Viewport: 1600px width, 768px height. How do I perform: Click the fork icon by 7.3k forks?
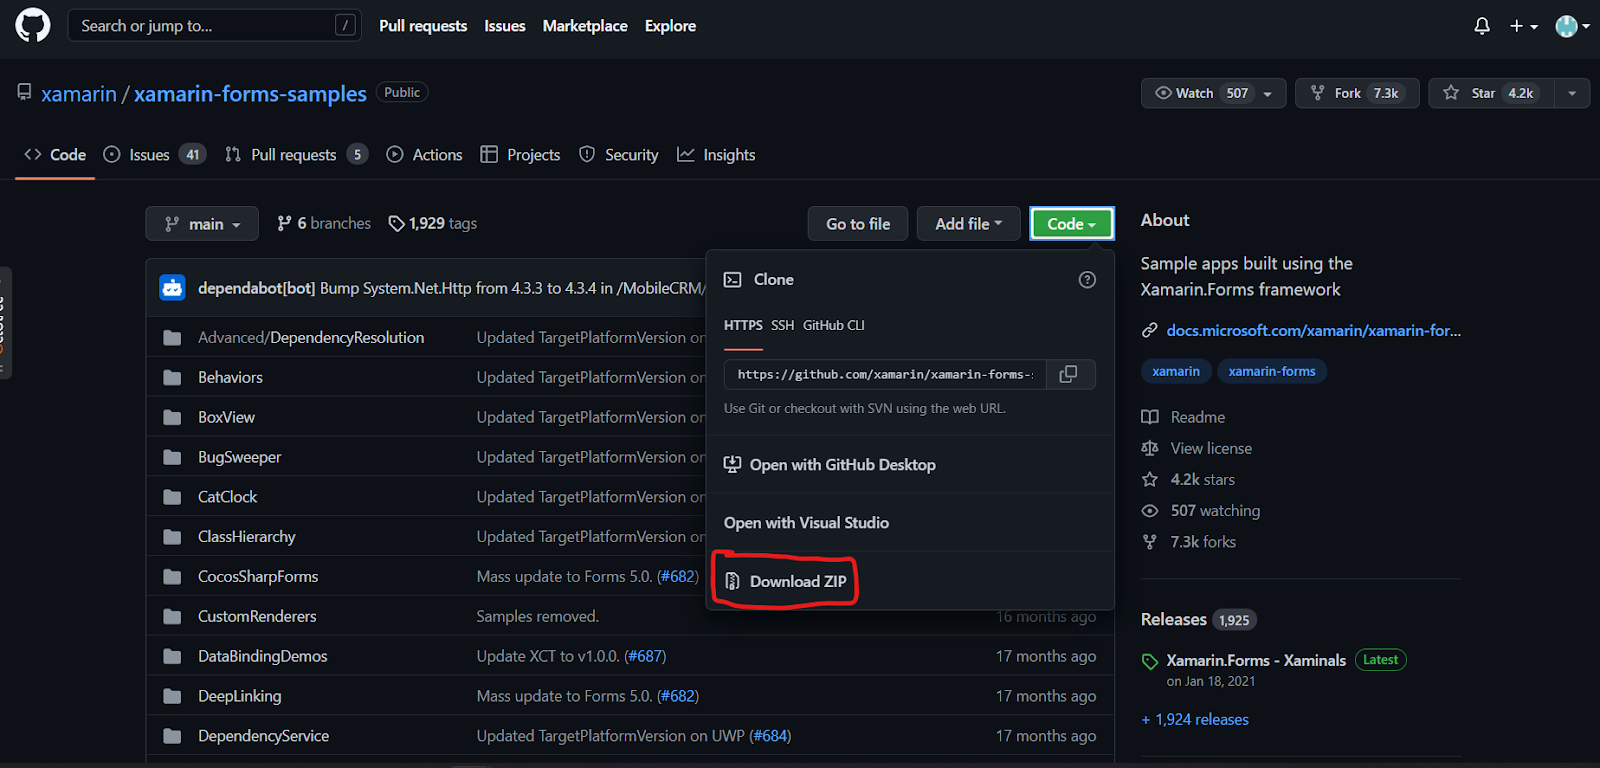[1150, 542]
